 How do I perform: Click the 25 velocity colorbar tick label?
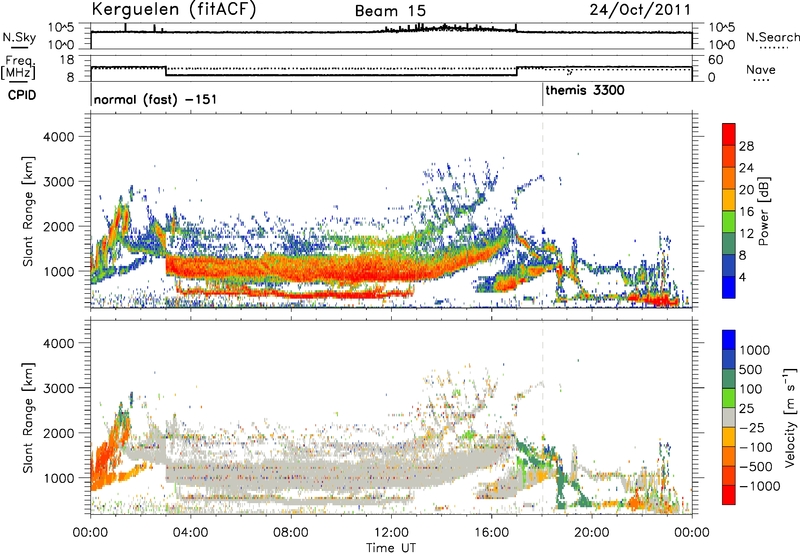click(x=747, y=409)
